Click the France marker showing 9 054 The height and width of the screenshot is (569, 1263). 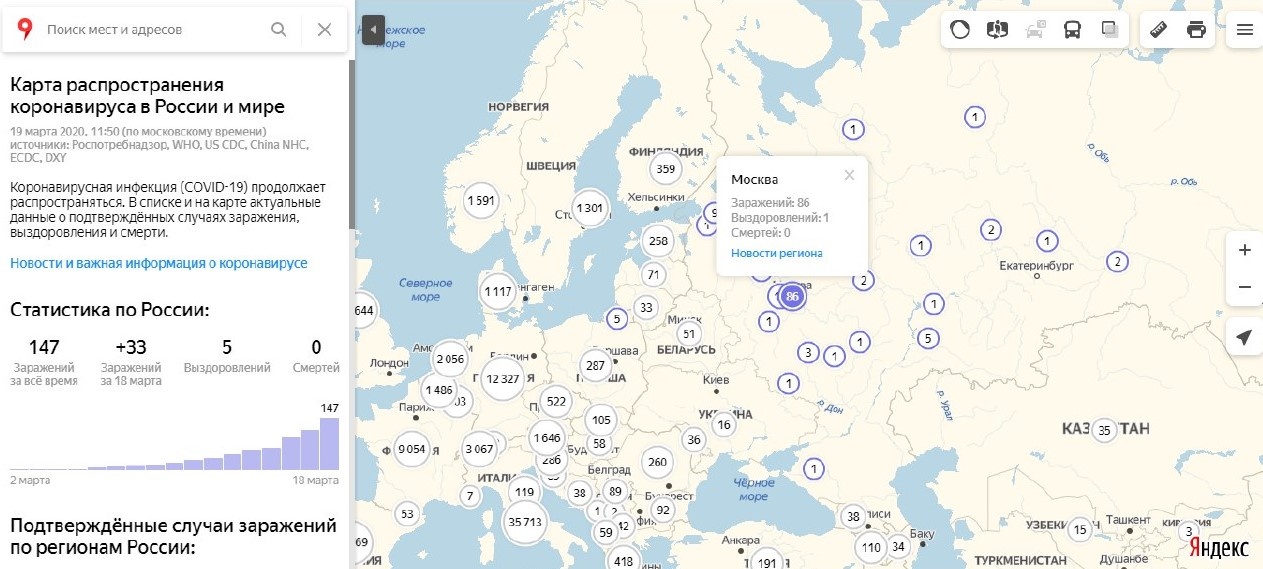click(412, 449)
